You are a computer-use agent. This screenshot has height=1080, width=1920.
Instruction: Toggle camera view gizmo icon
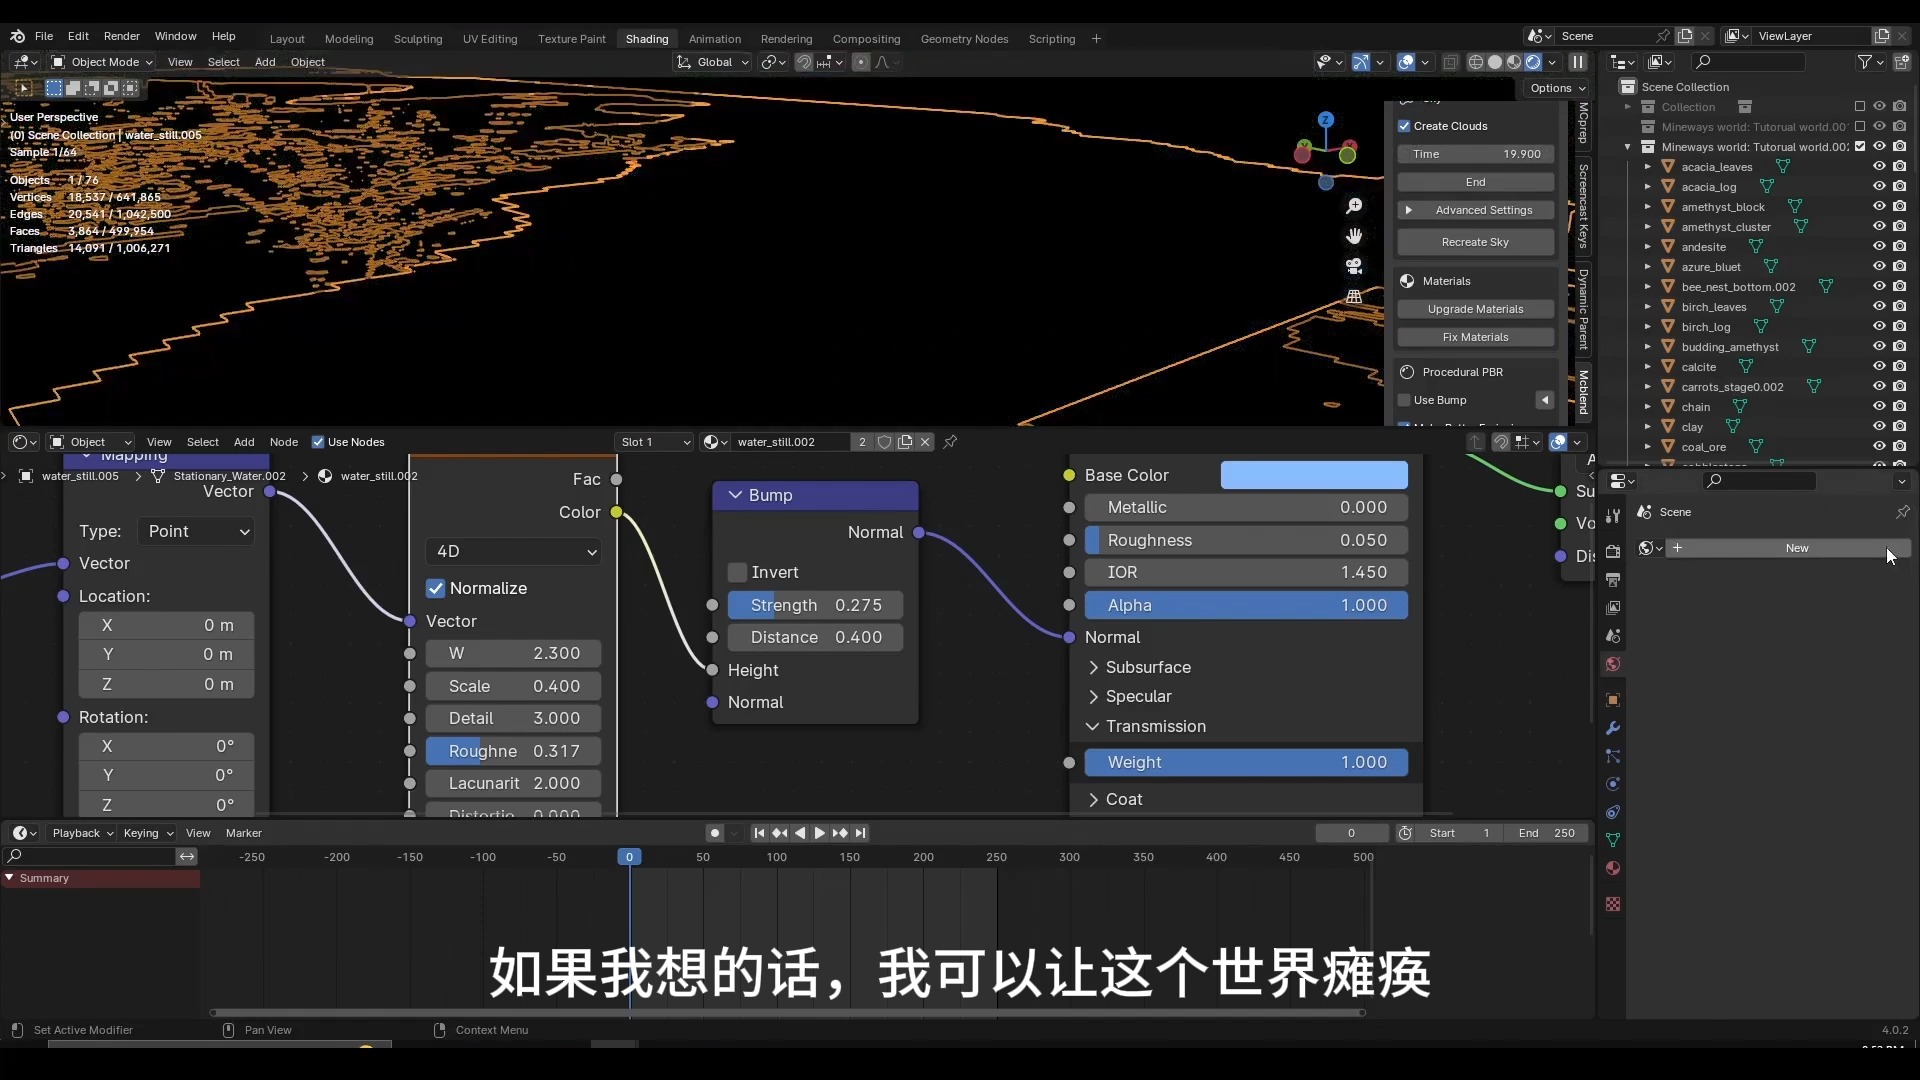click(1354, 266)
